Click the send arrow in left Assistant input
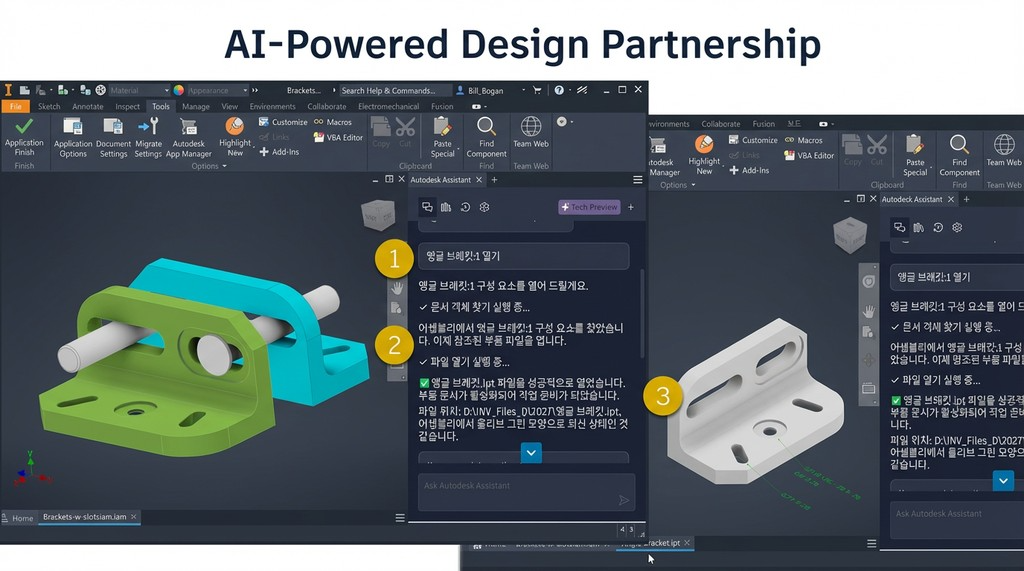This screenshot has width=1024, height=571. pyautogui.click(x=624, y=500)
